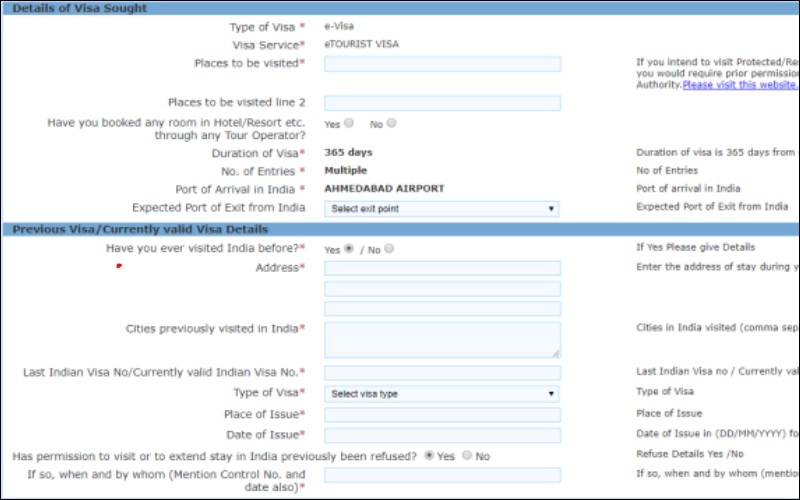Choose No for visited India before
Image resolution: width=800 pixels, height=500 pixels.
click(x=389, y=248)
